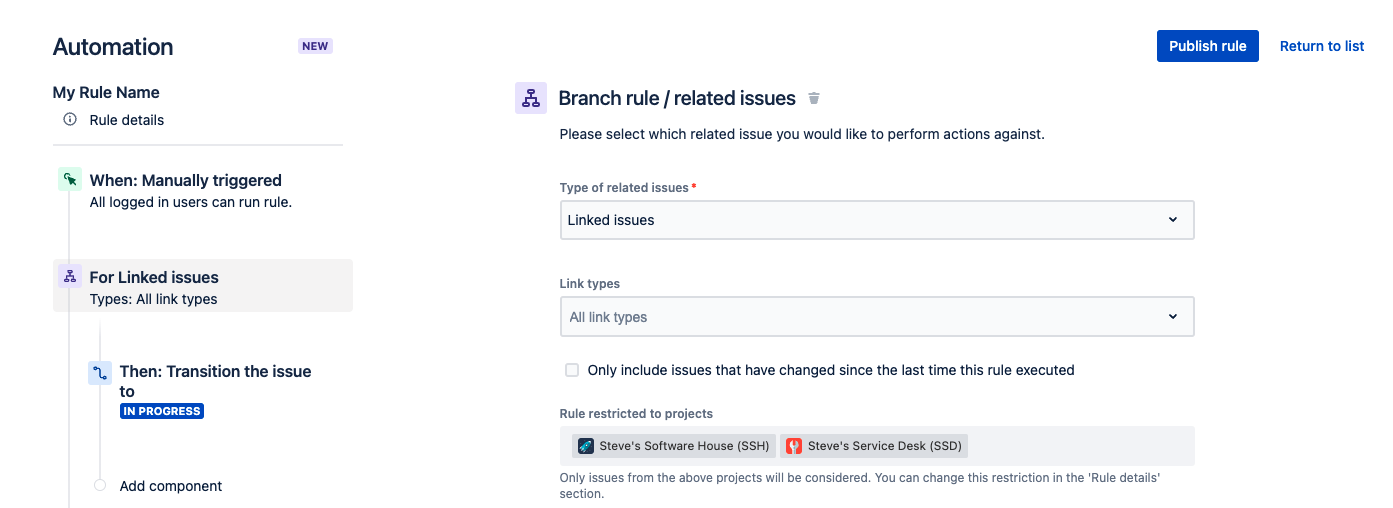Image resolution: width=1393 pixels, height=508 pixels.
Task: Delete the branch rule with trash icon
Action: [814, 98]
